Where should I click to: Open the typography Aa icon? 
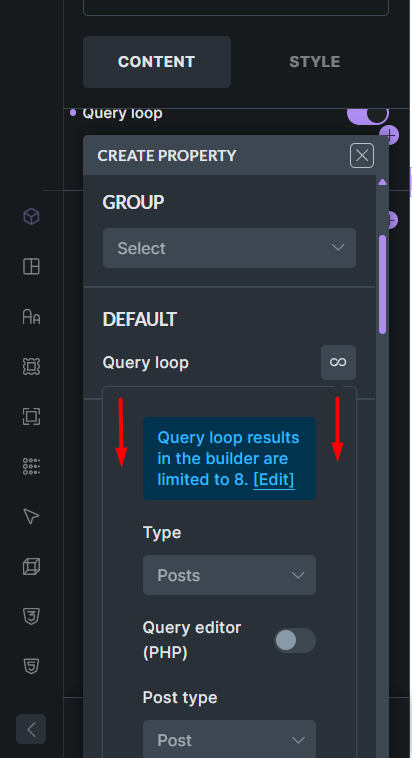[x=31, y=317]
